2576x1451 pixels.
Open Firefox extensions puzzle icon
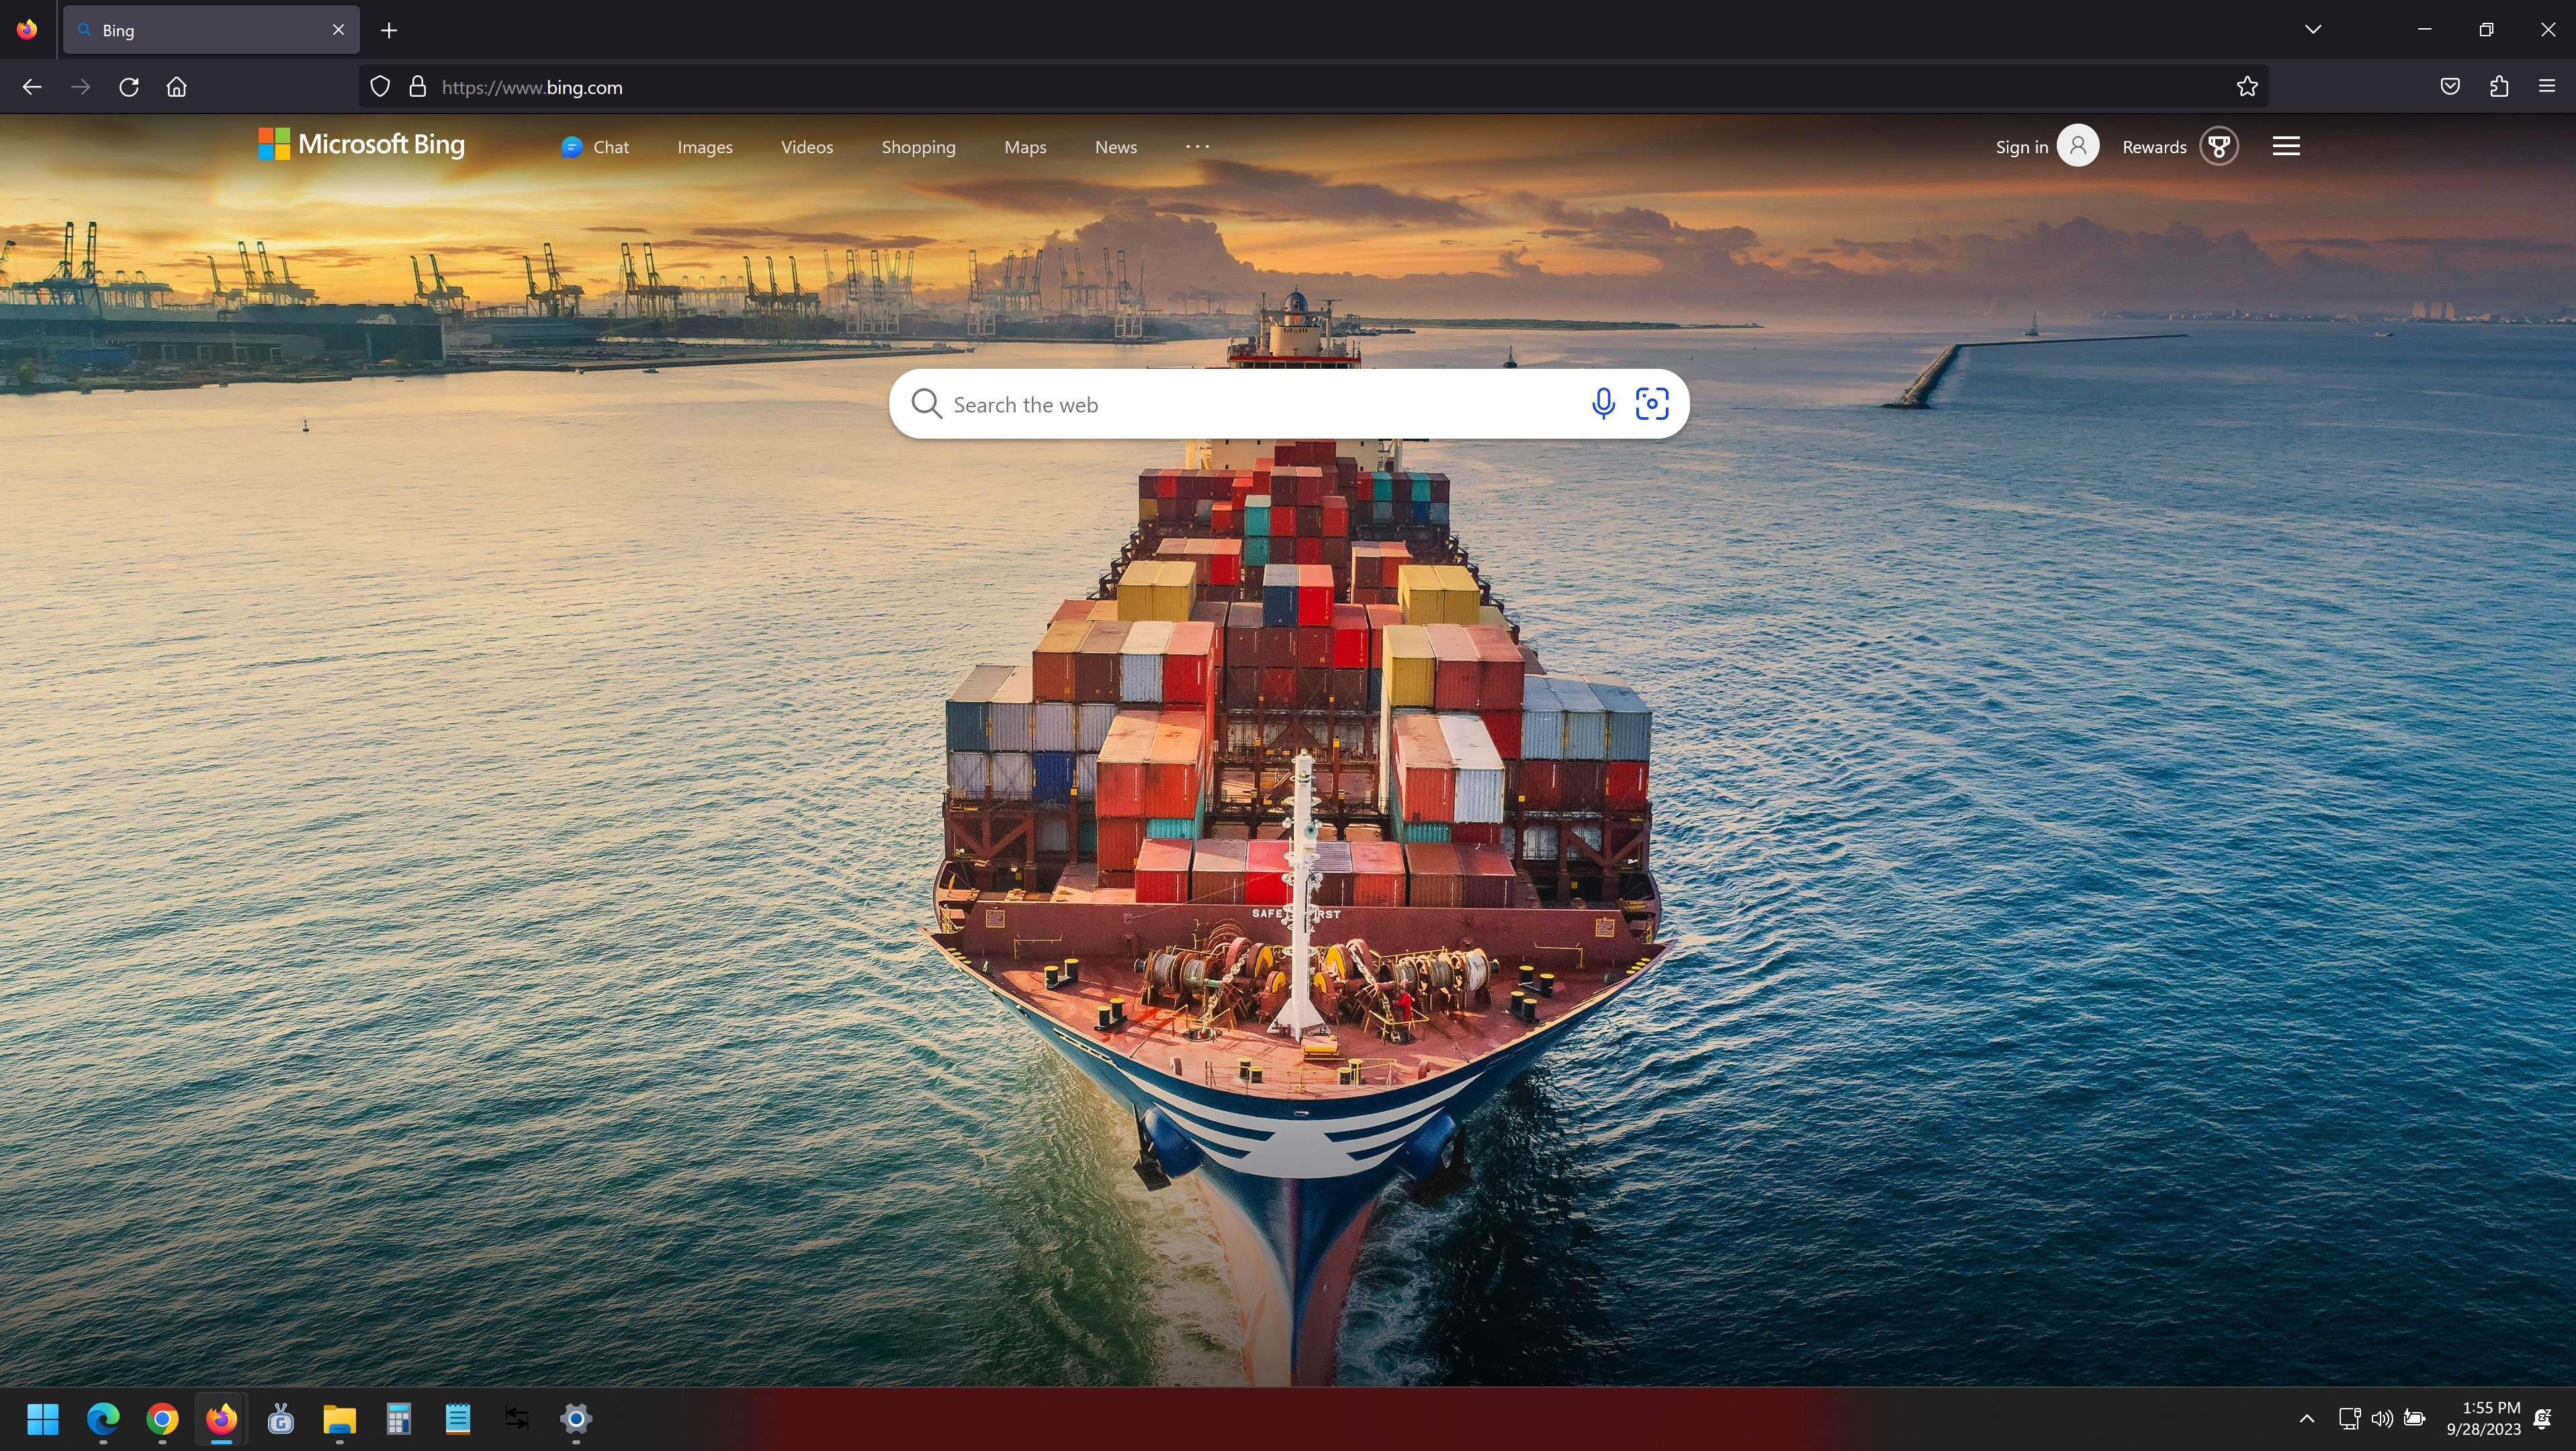[2498, 87]
